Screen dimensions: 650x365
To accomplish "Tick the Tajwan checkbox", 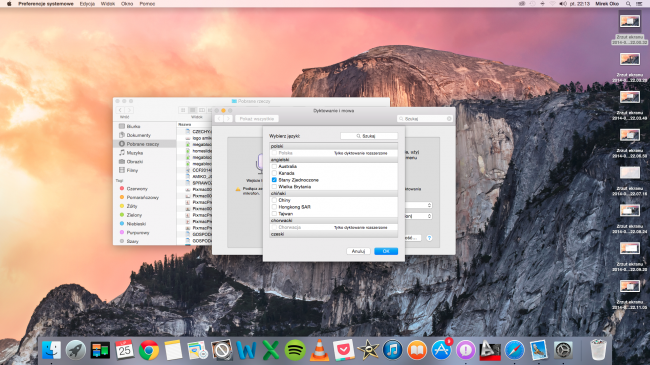I will [x=274, y=214].
